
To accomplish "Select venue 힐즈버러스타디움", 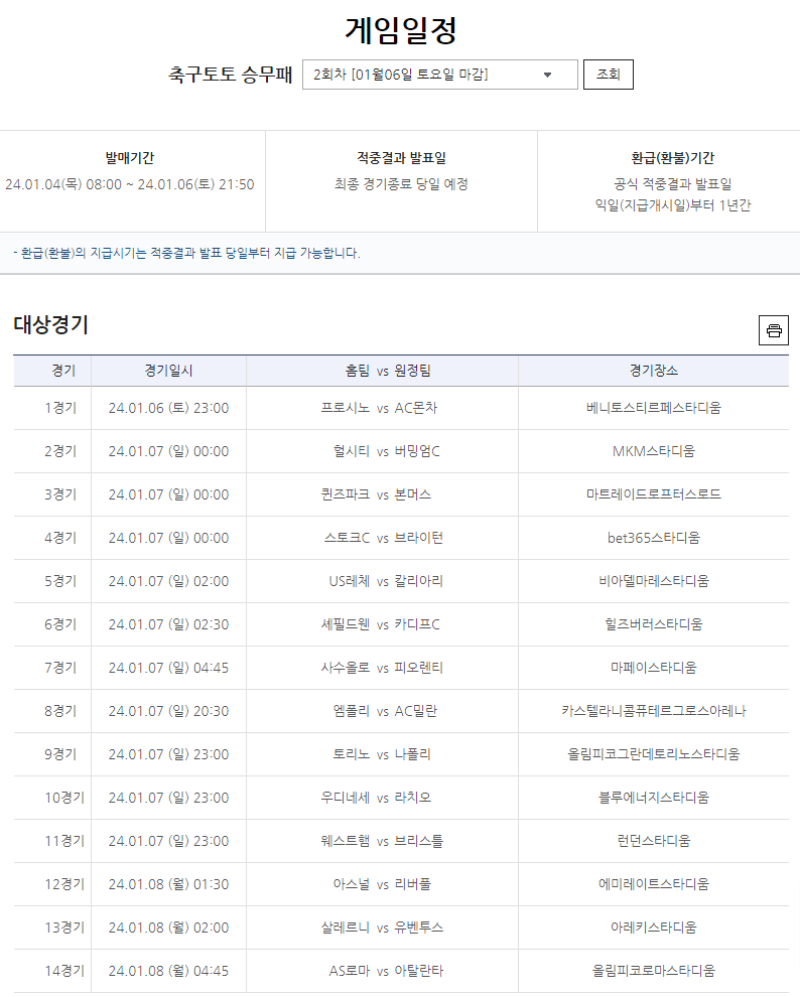I will (654, 624).
